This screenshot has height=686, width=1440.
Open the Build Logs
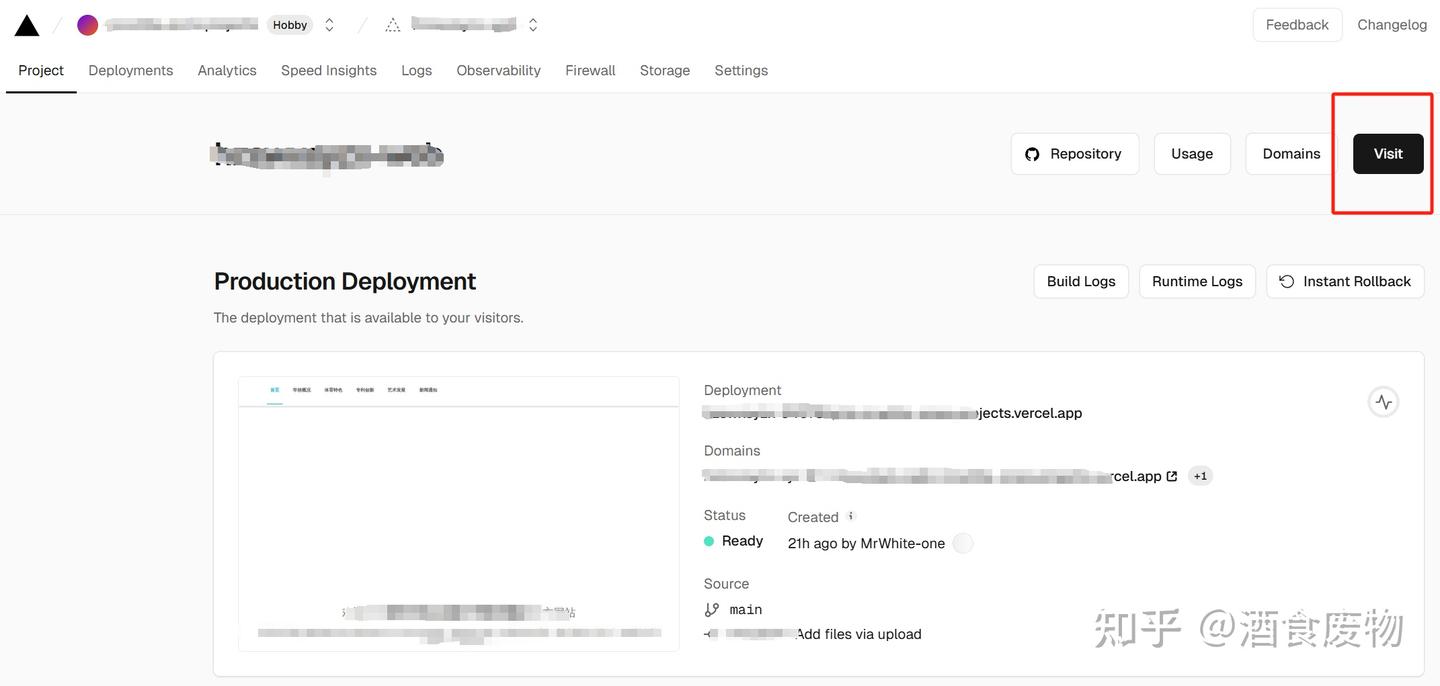(x=1080, y=281)
